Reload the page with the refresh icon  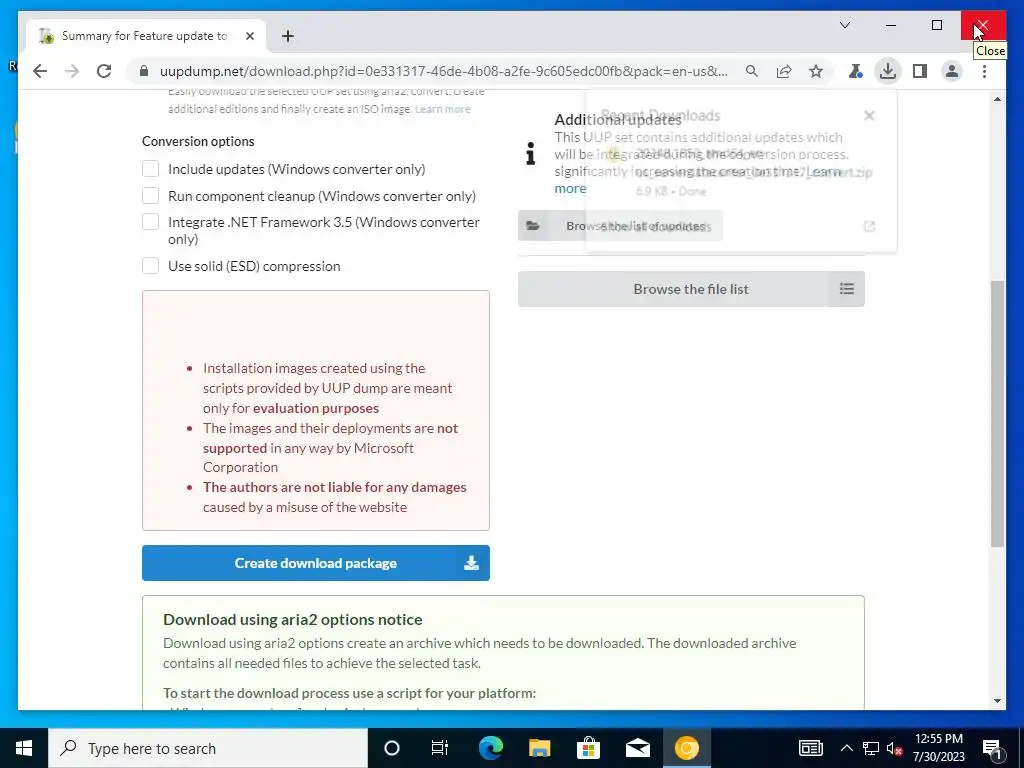point(104,71)
